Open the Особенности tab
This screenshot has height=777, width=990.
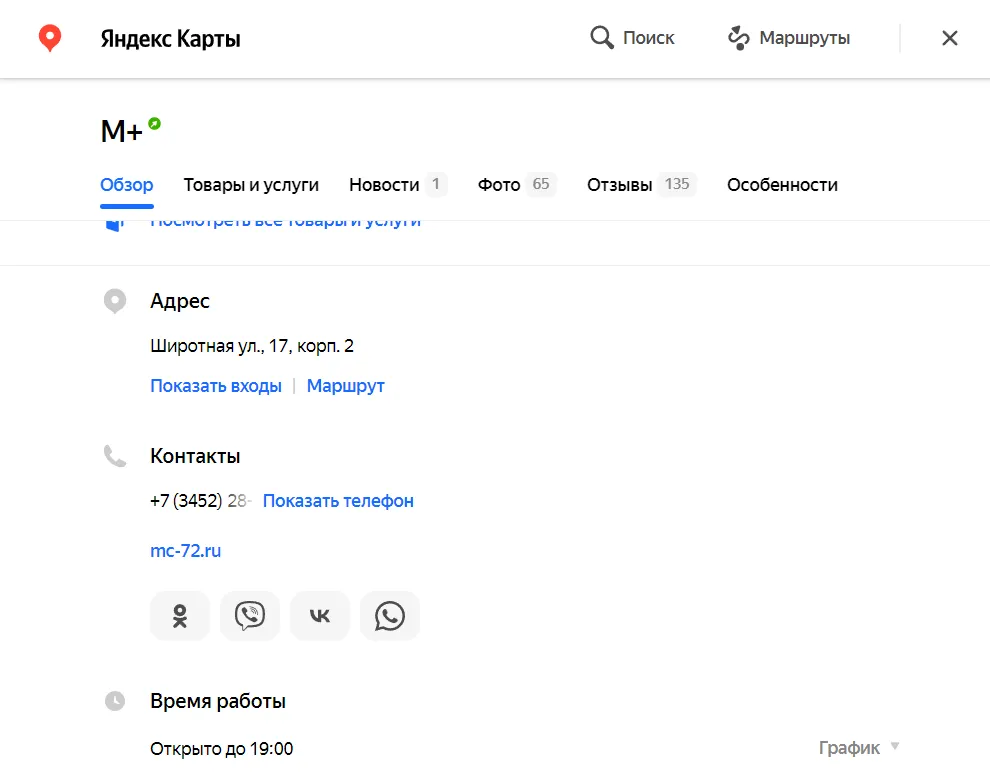point(782,185)
